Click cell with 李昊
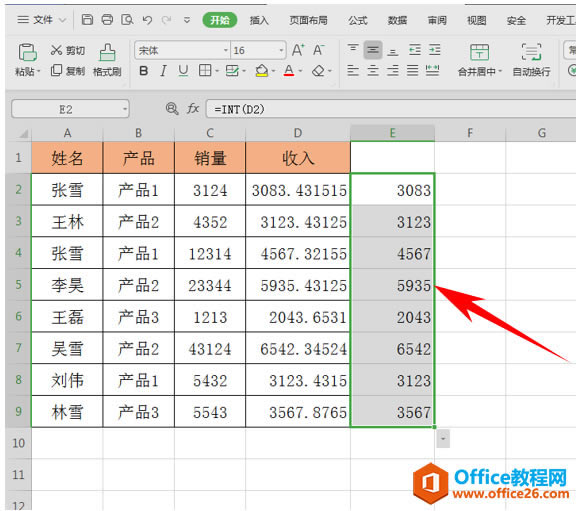 pyautogui.click(x=67, y=285)
